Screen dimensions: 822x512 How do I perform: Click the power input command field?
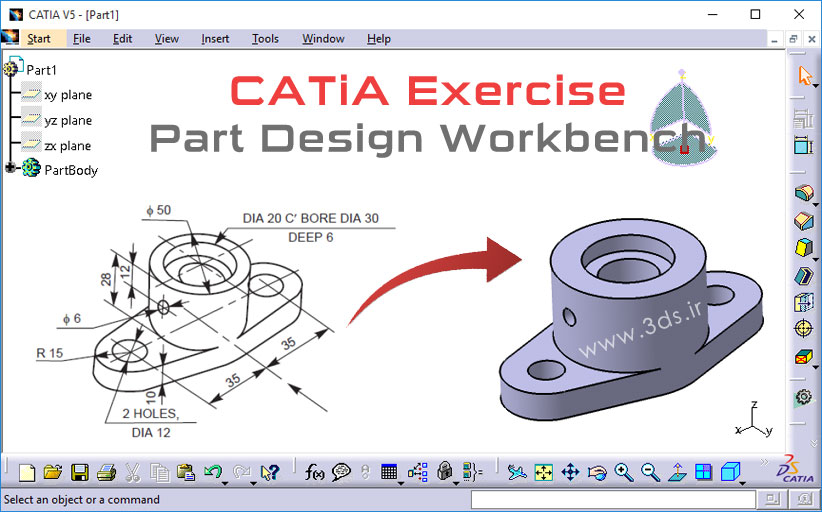613,499
